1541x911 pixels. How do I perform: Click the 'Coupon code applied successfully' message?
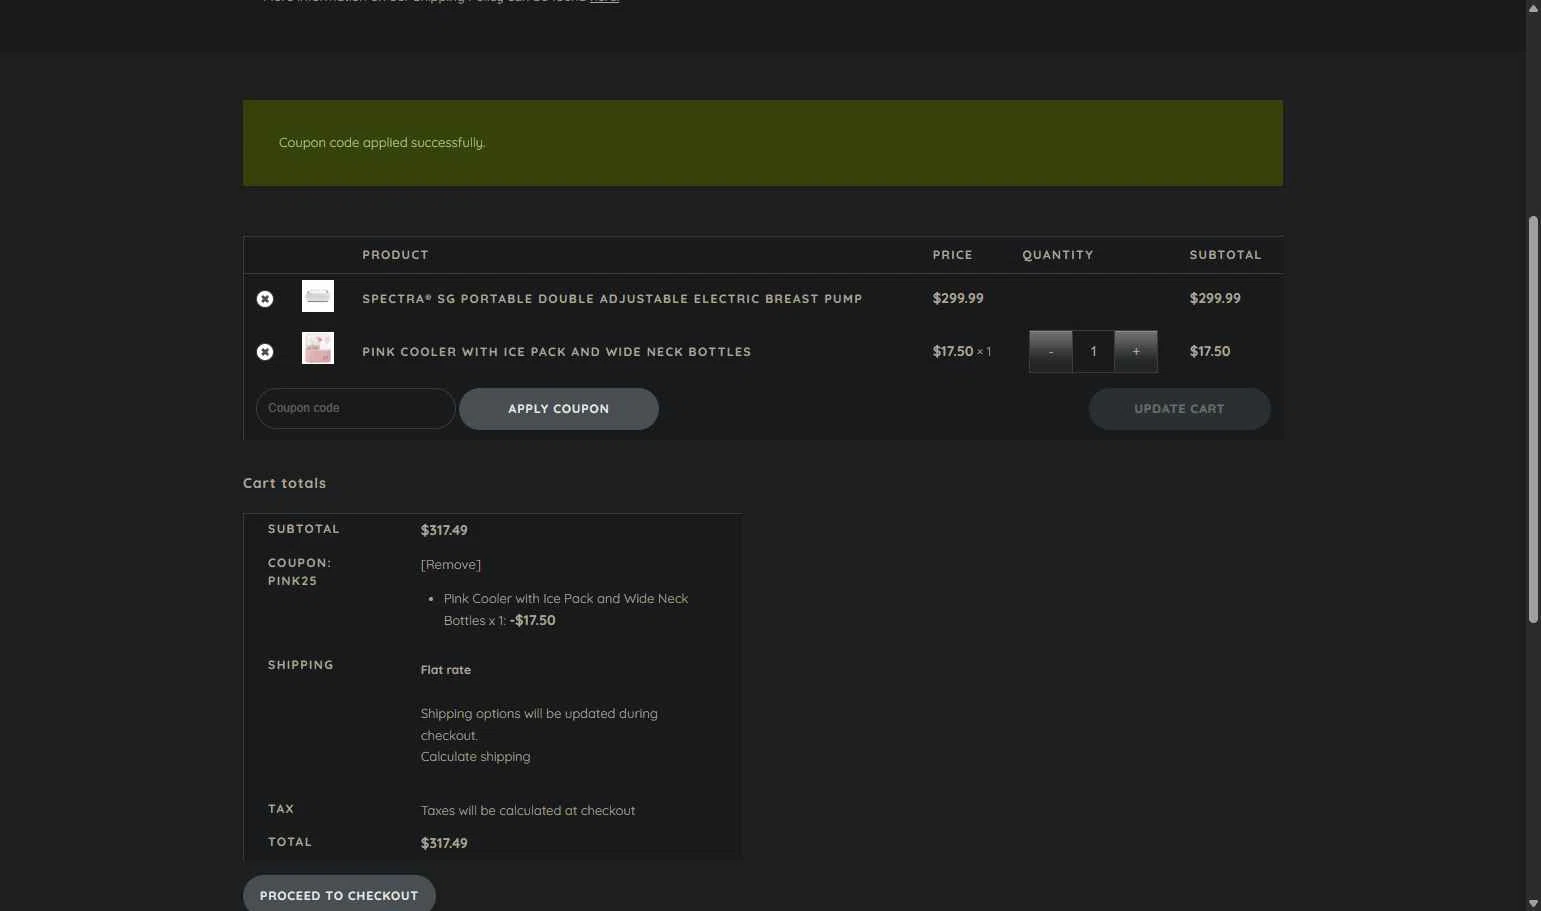coord(382,143)
